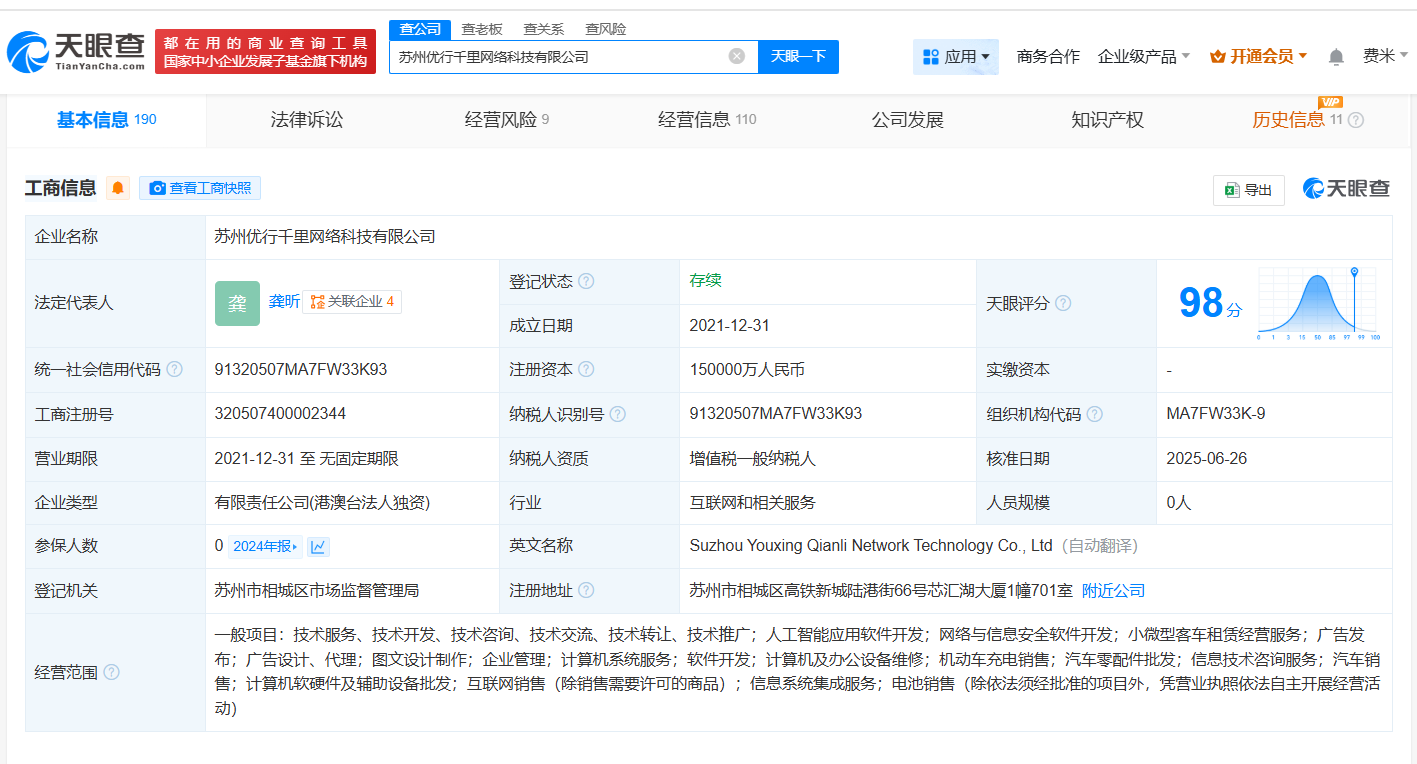Screen dimensions: 1417x764
Task: Click the 天眼查 logo in header
Action: pyautogui.click(x=76, y=52)
